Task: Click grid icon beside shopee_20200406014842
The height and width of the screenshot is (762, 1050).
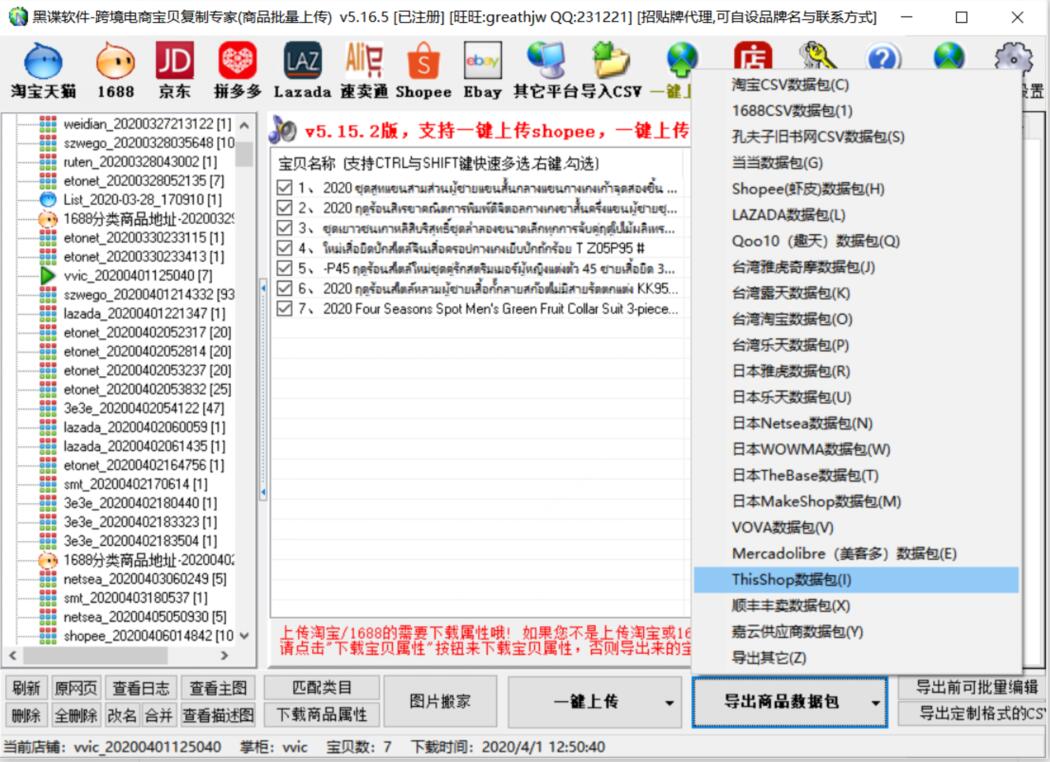Action: pos(48,635)
